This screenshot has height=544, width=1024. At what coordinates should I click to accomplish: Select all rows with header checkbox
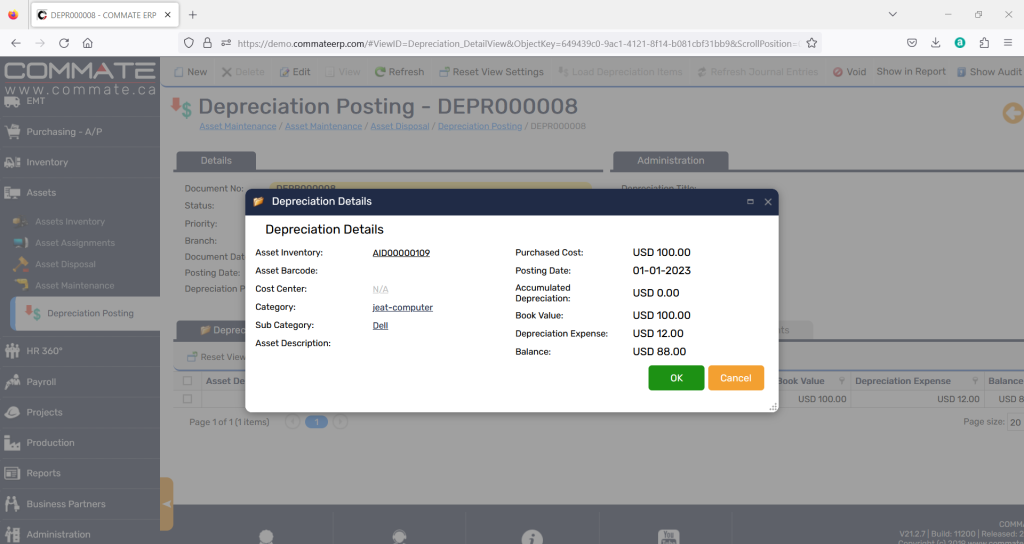click(187, 381)
